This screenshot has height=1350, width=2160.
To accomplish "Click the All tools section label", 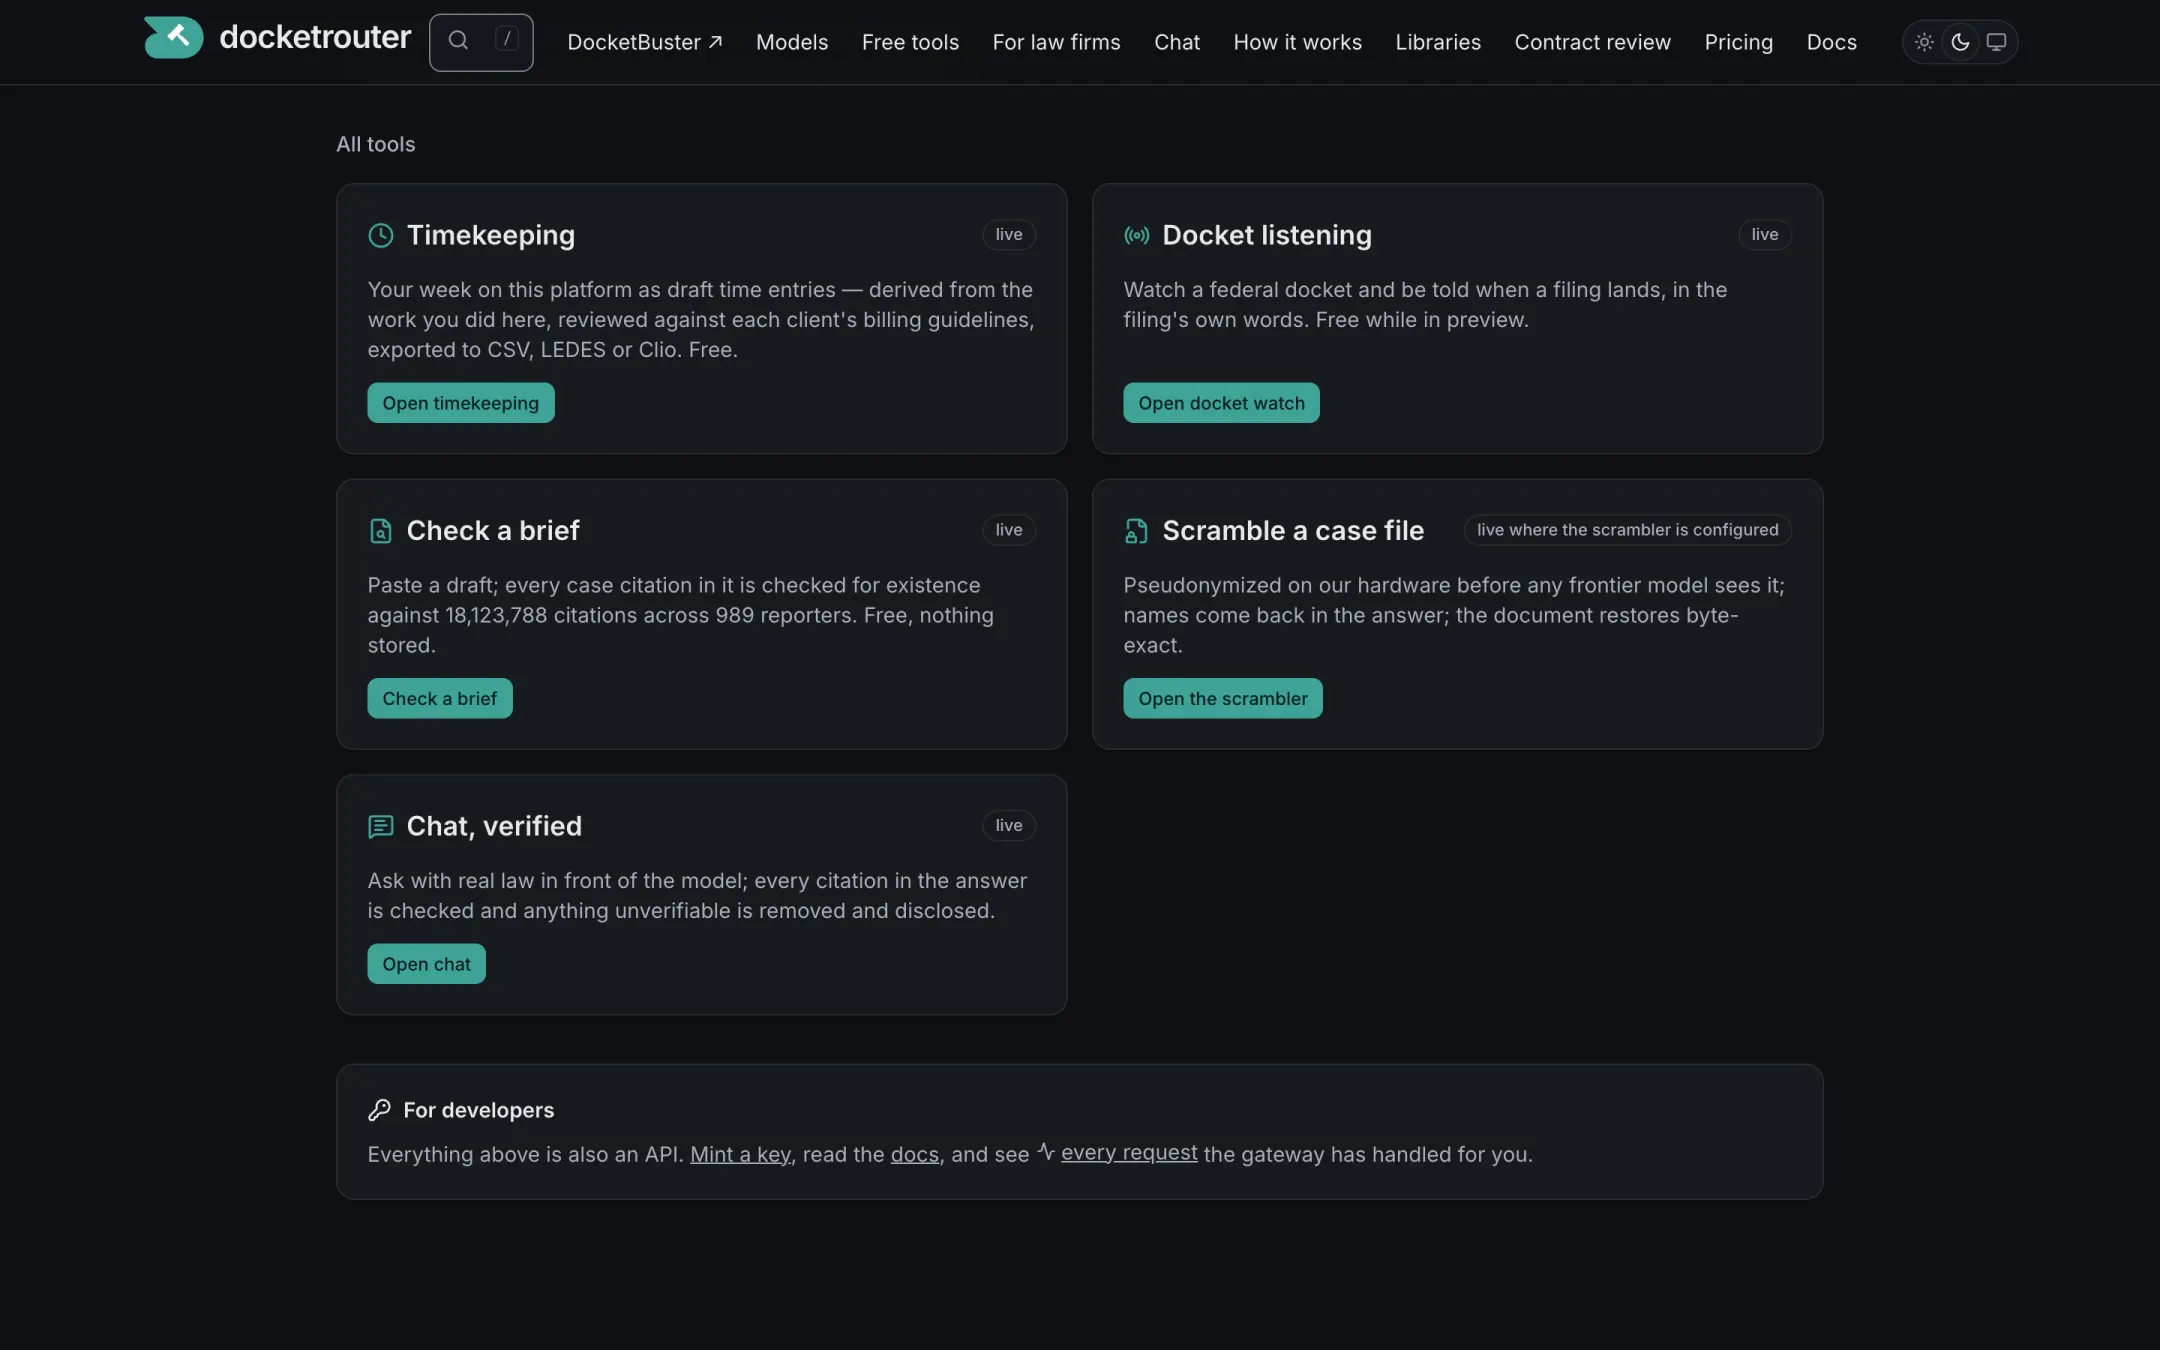I will [x=375, y=144].
